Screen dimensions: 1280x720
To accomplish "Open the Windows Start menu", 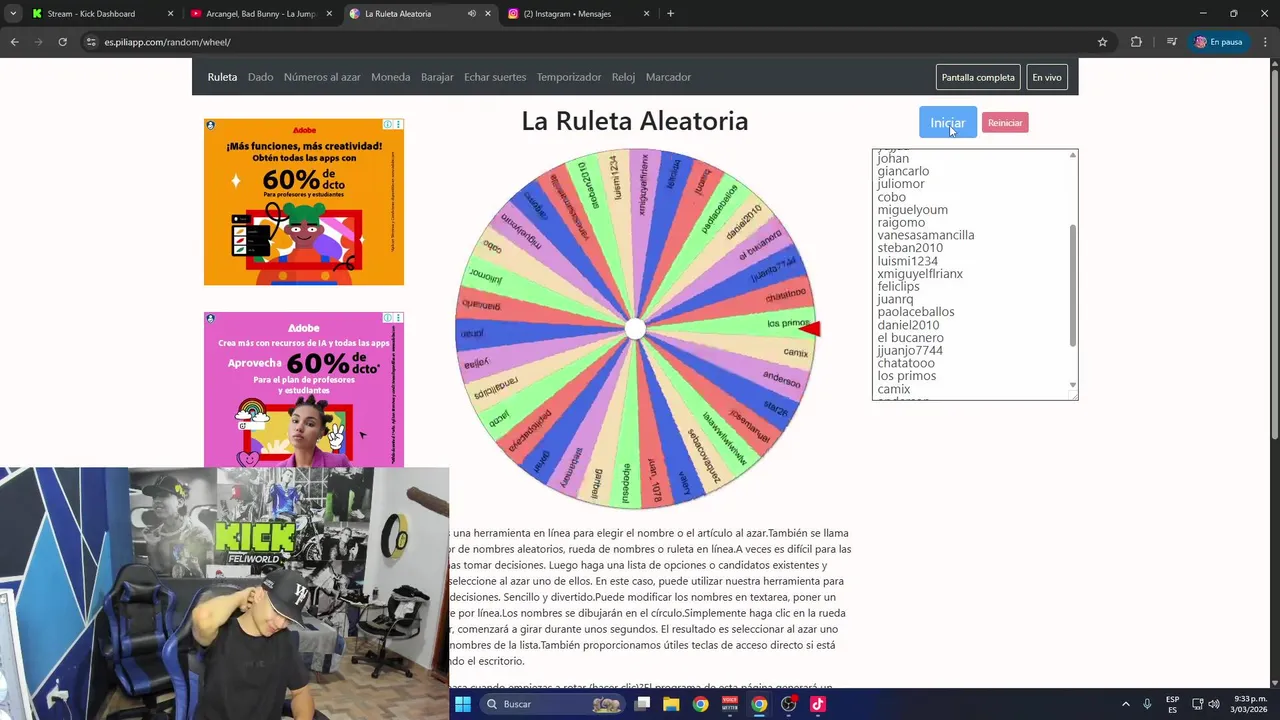I will click(462, 704).
